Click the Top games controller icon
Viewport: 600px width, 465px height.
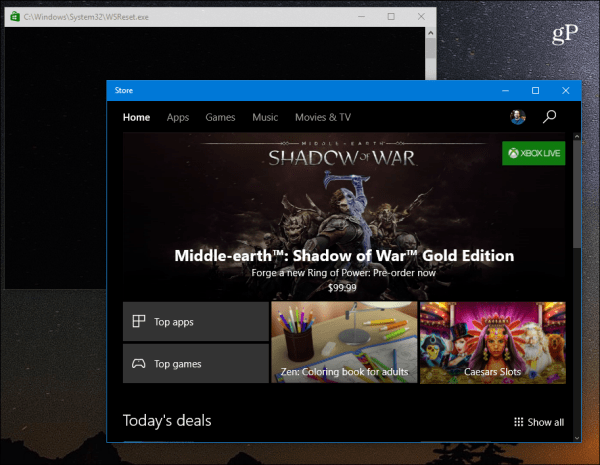(x=139, y=363)
